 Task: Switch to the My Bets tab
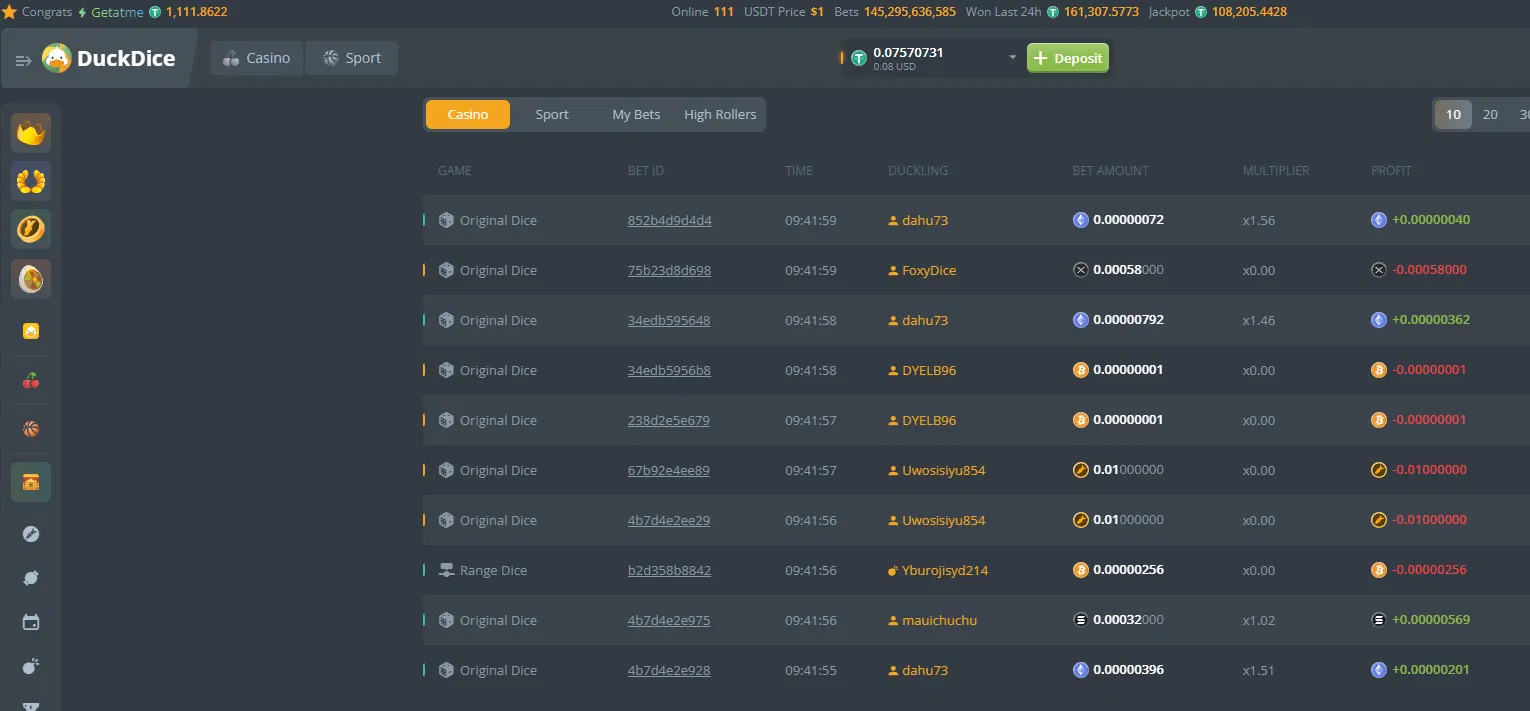coord(636,114)
